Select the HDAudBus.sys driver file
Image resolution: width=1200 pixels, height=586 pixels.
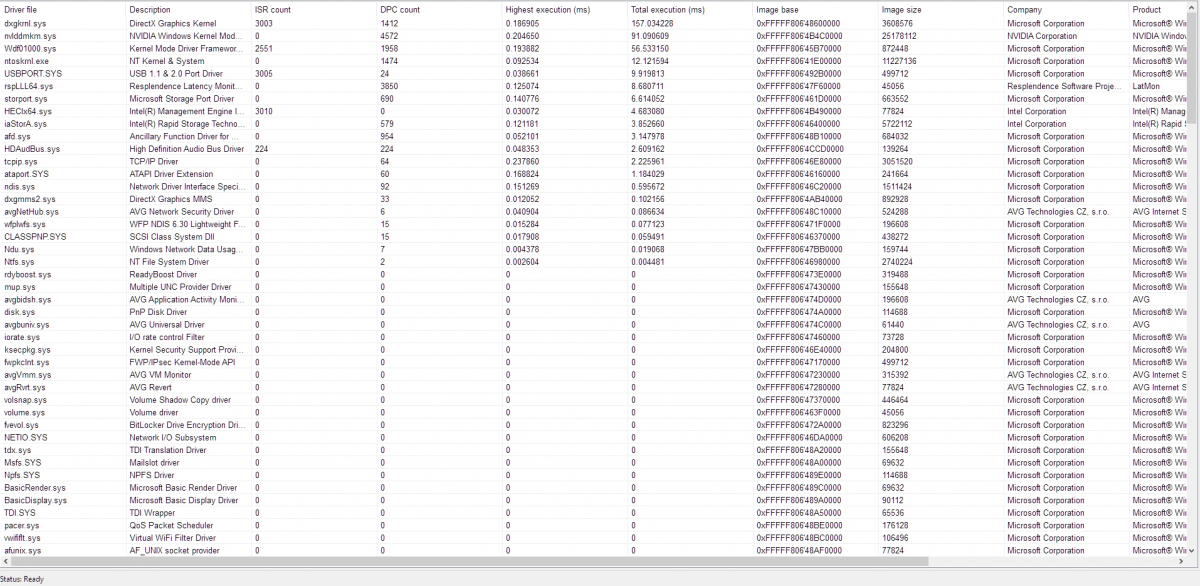click(32, 149)
